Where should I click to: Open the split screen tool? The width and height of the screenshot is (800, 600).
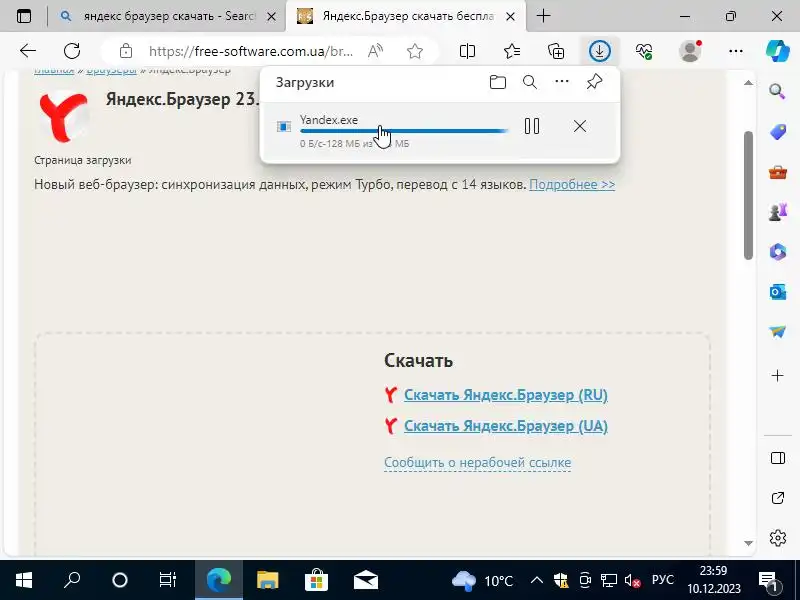[467, 51]
